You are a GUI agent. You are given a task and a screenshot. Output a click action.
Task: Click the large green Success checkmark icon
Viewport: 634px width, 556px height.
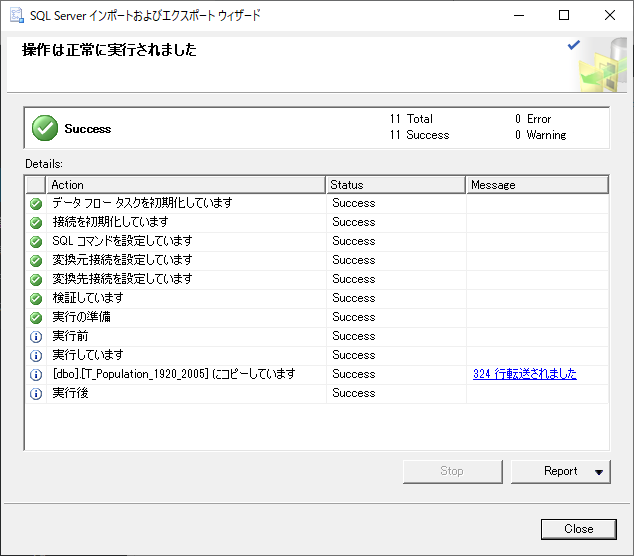[45, 128]
